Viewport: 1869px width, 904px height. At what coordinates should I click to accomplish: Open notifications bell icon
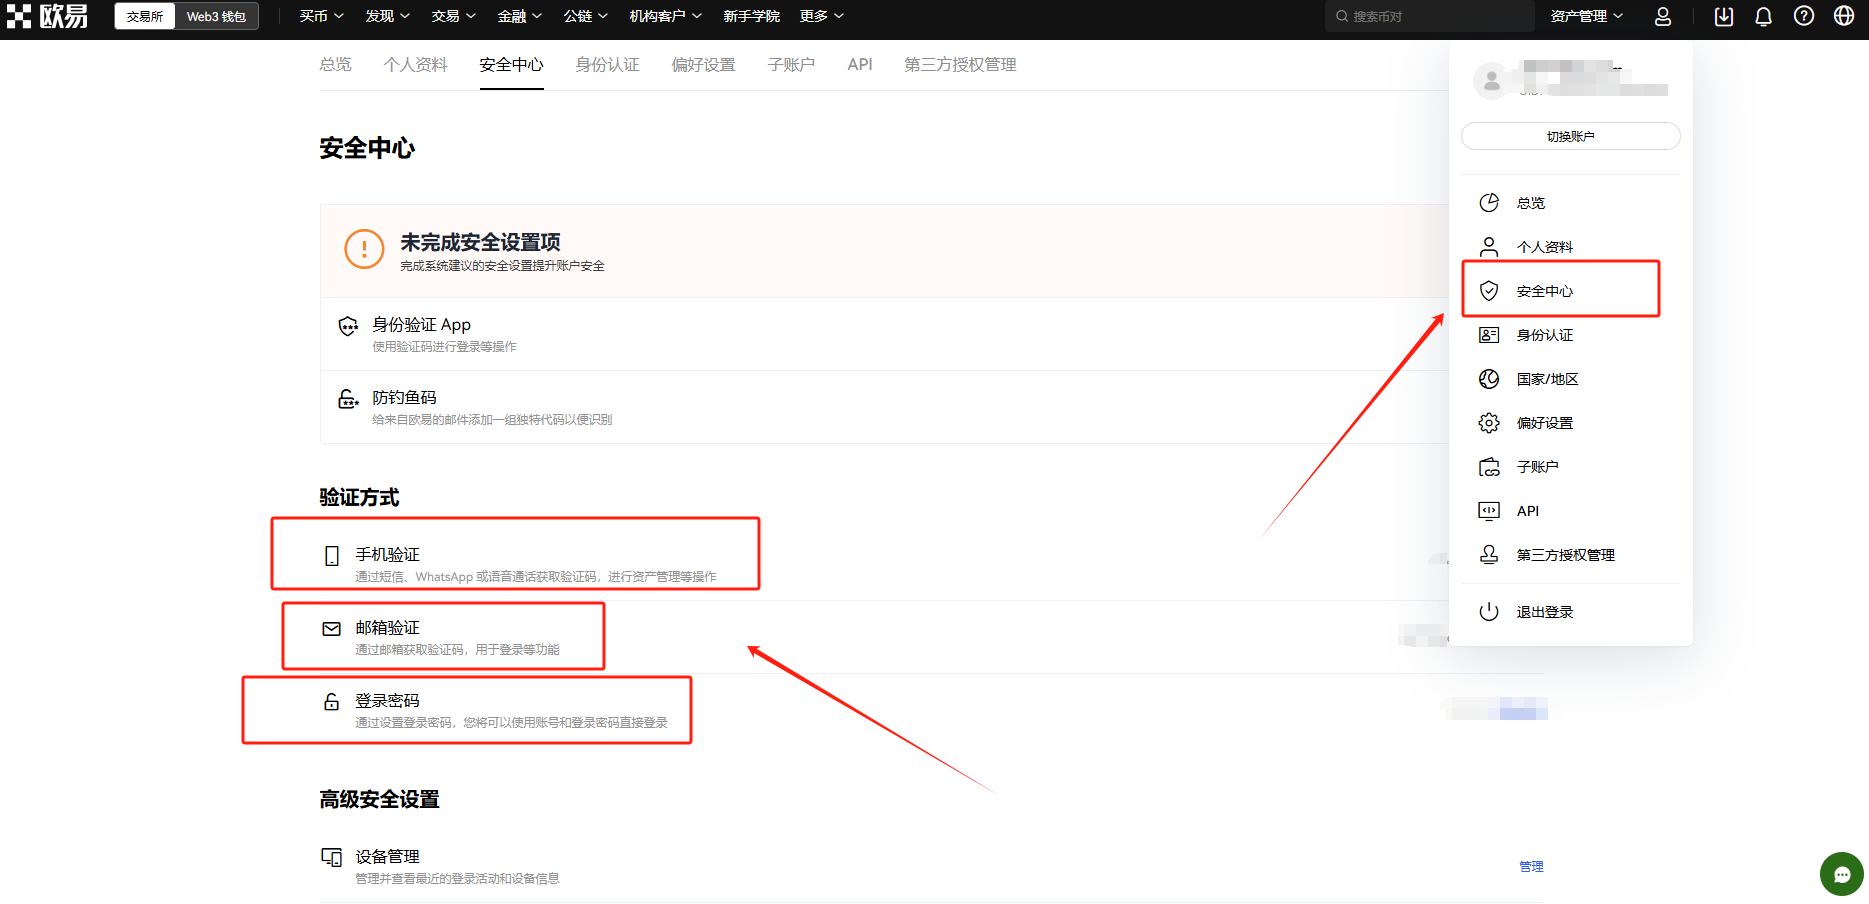(x=1764, y=16)
